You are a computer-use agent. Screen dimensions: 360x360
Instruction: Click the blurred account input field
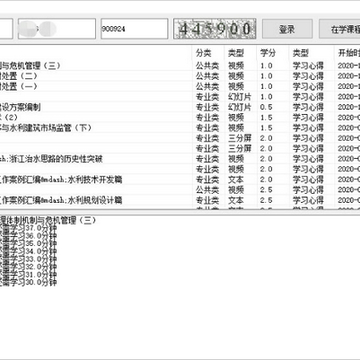tap(57, 29)
